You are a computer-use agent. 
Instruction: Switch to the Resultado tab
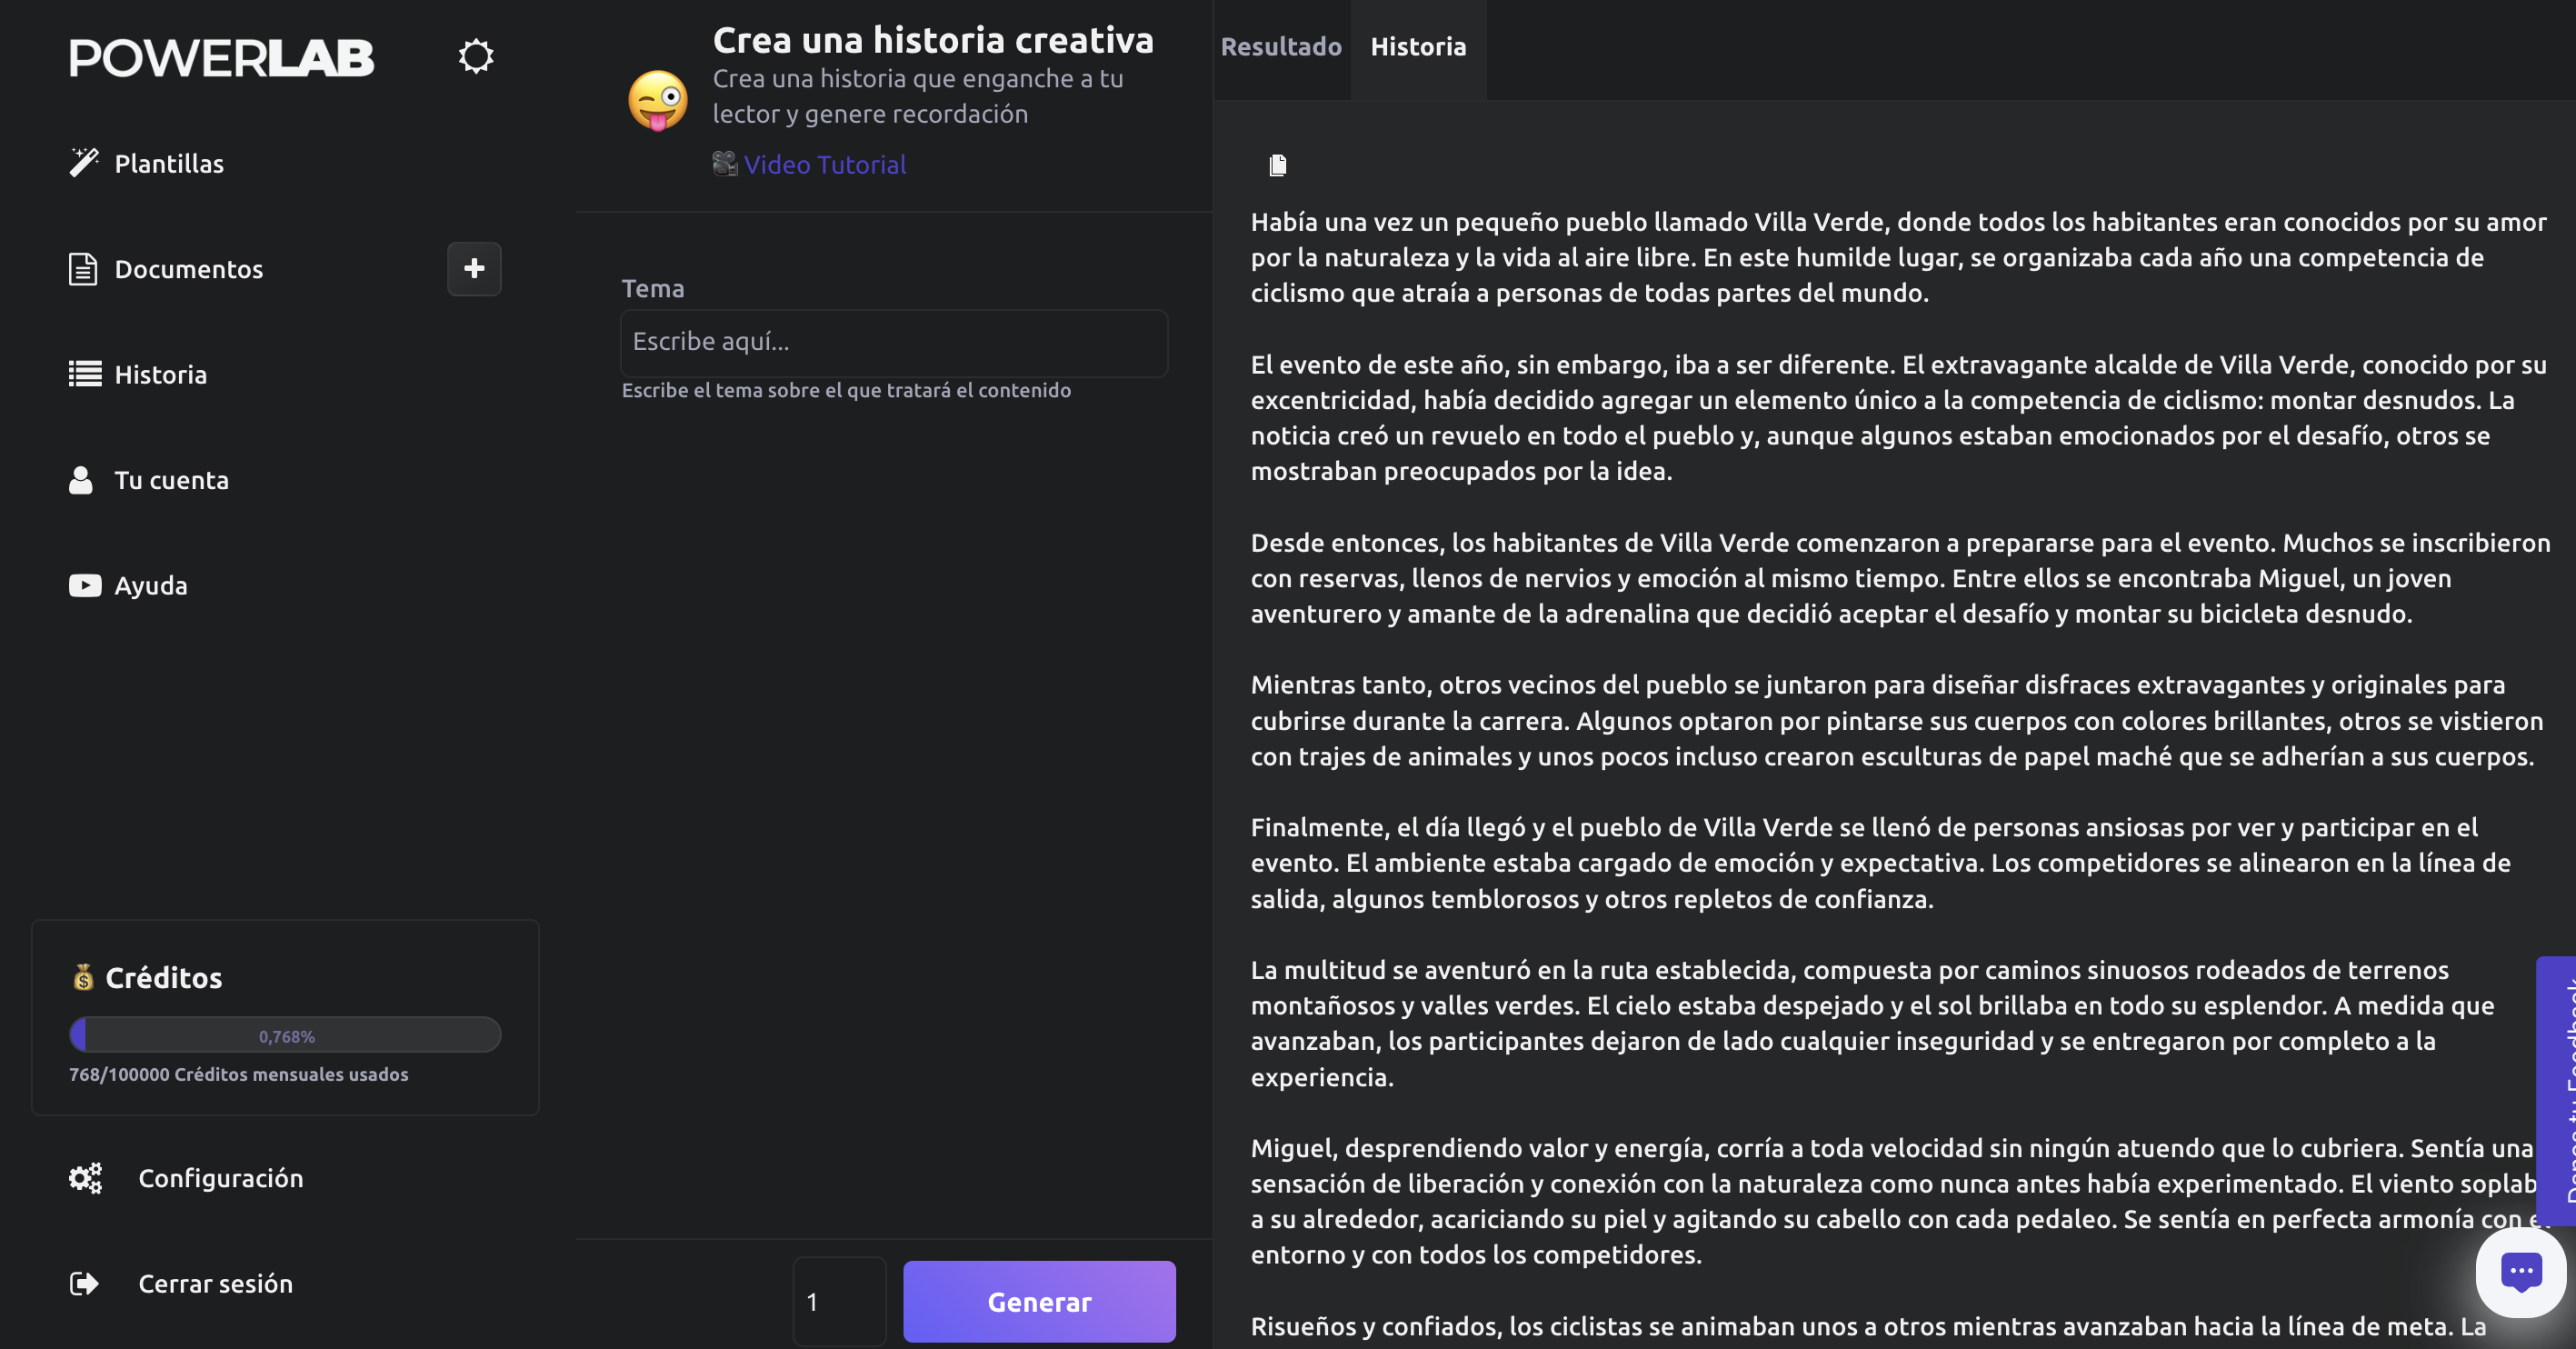tap(1281, 47)
